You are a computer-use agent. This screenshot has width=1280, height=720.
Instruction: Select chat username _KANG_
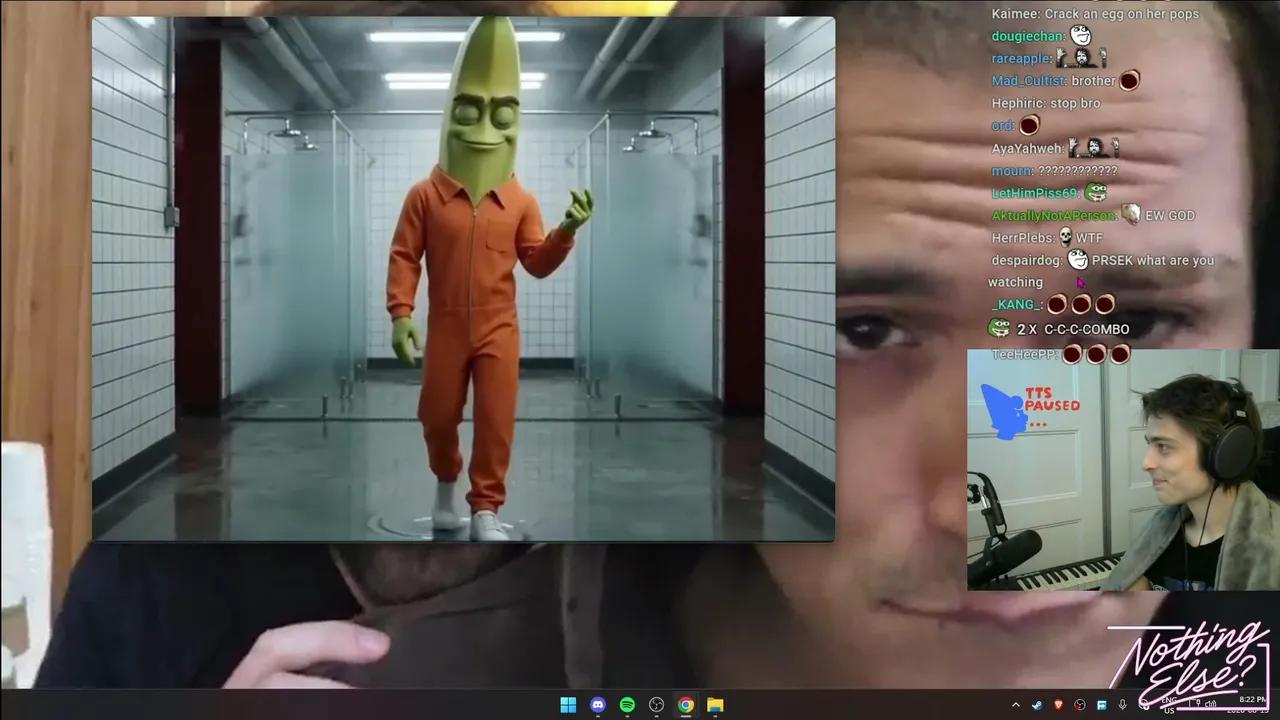[1015, 305]
